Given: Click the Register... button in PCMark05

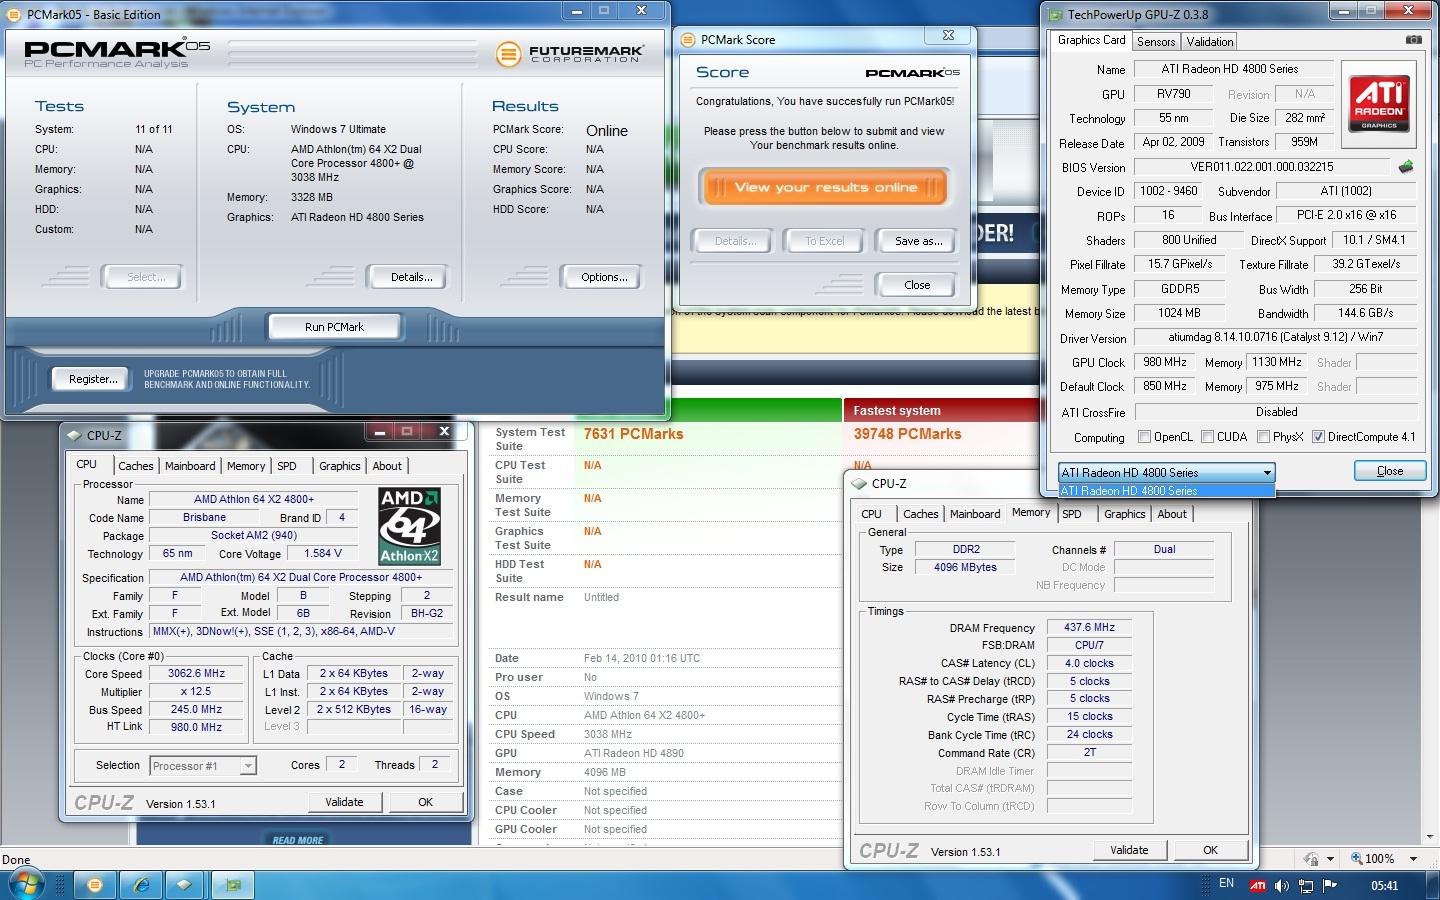Looking at the screenshot, I should pyautogui.click(x=93, y=379).
